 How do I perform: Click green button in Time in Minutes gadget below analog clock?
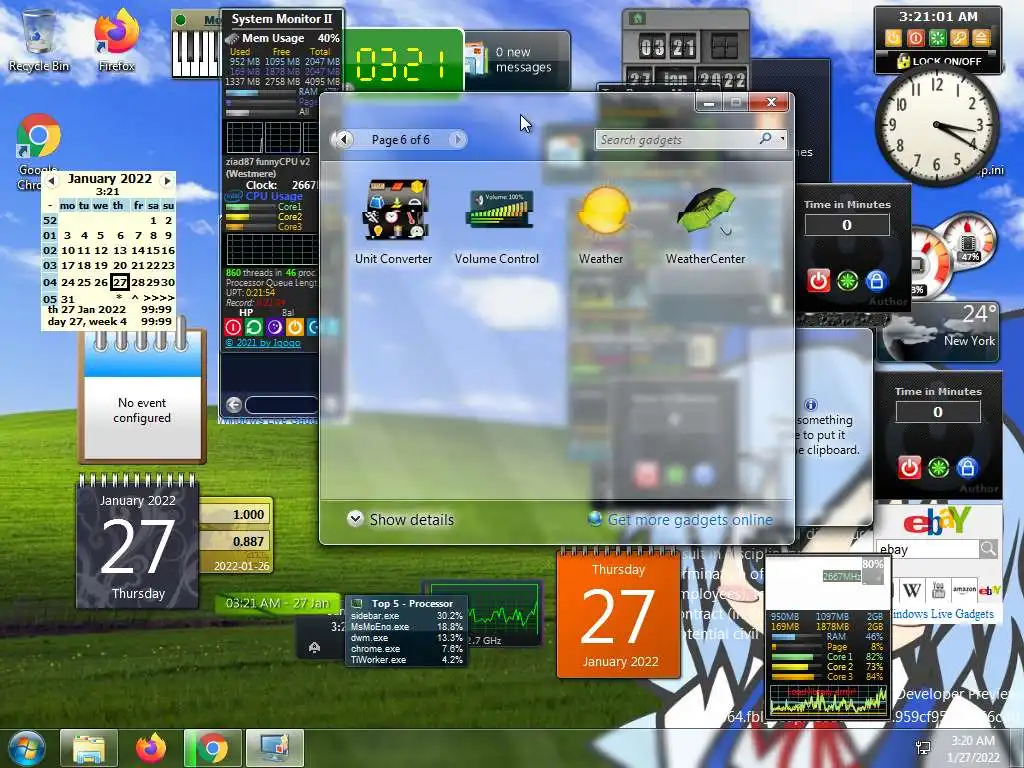(x=848, y=281)
